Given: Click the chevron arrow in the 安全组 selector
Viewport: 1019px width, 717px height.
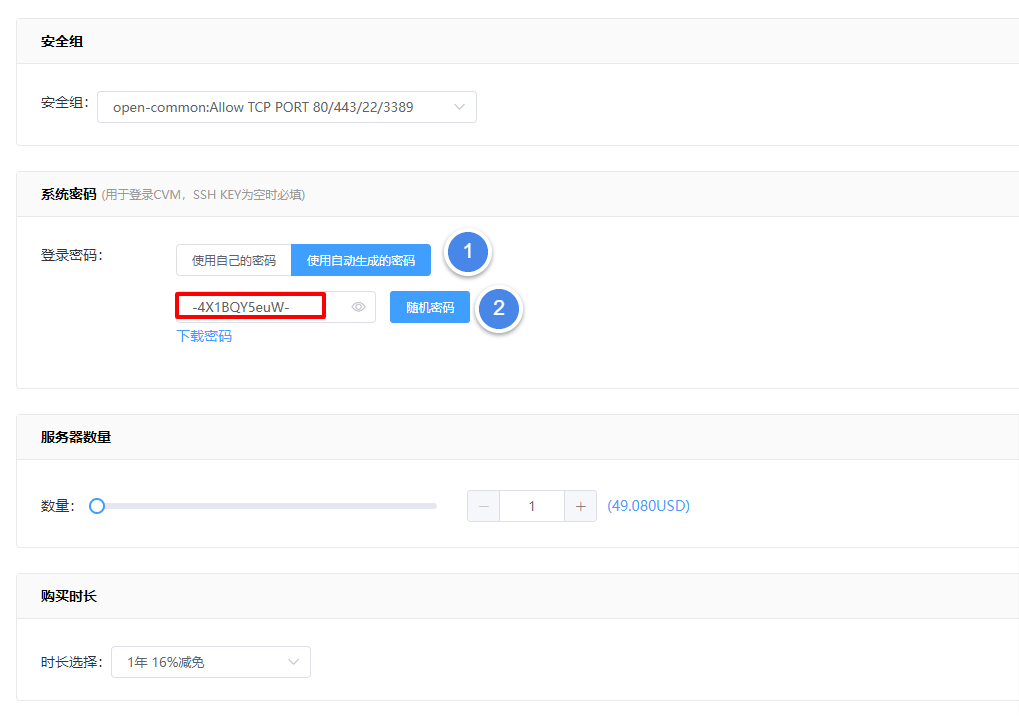Looking at the screenshot, I should point(459,107).
